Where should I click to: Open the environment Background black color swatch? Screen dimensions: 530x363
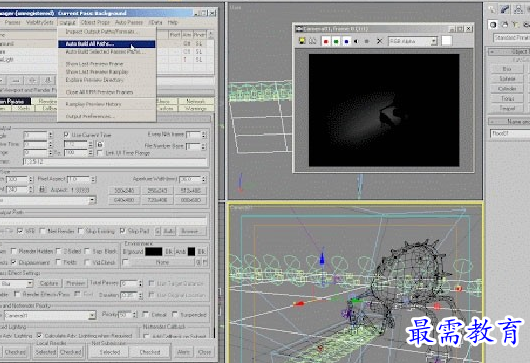click(x=154, y=251)
